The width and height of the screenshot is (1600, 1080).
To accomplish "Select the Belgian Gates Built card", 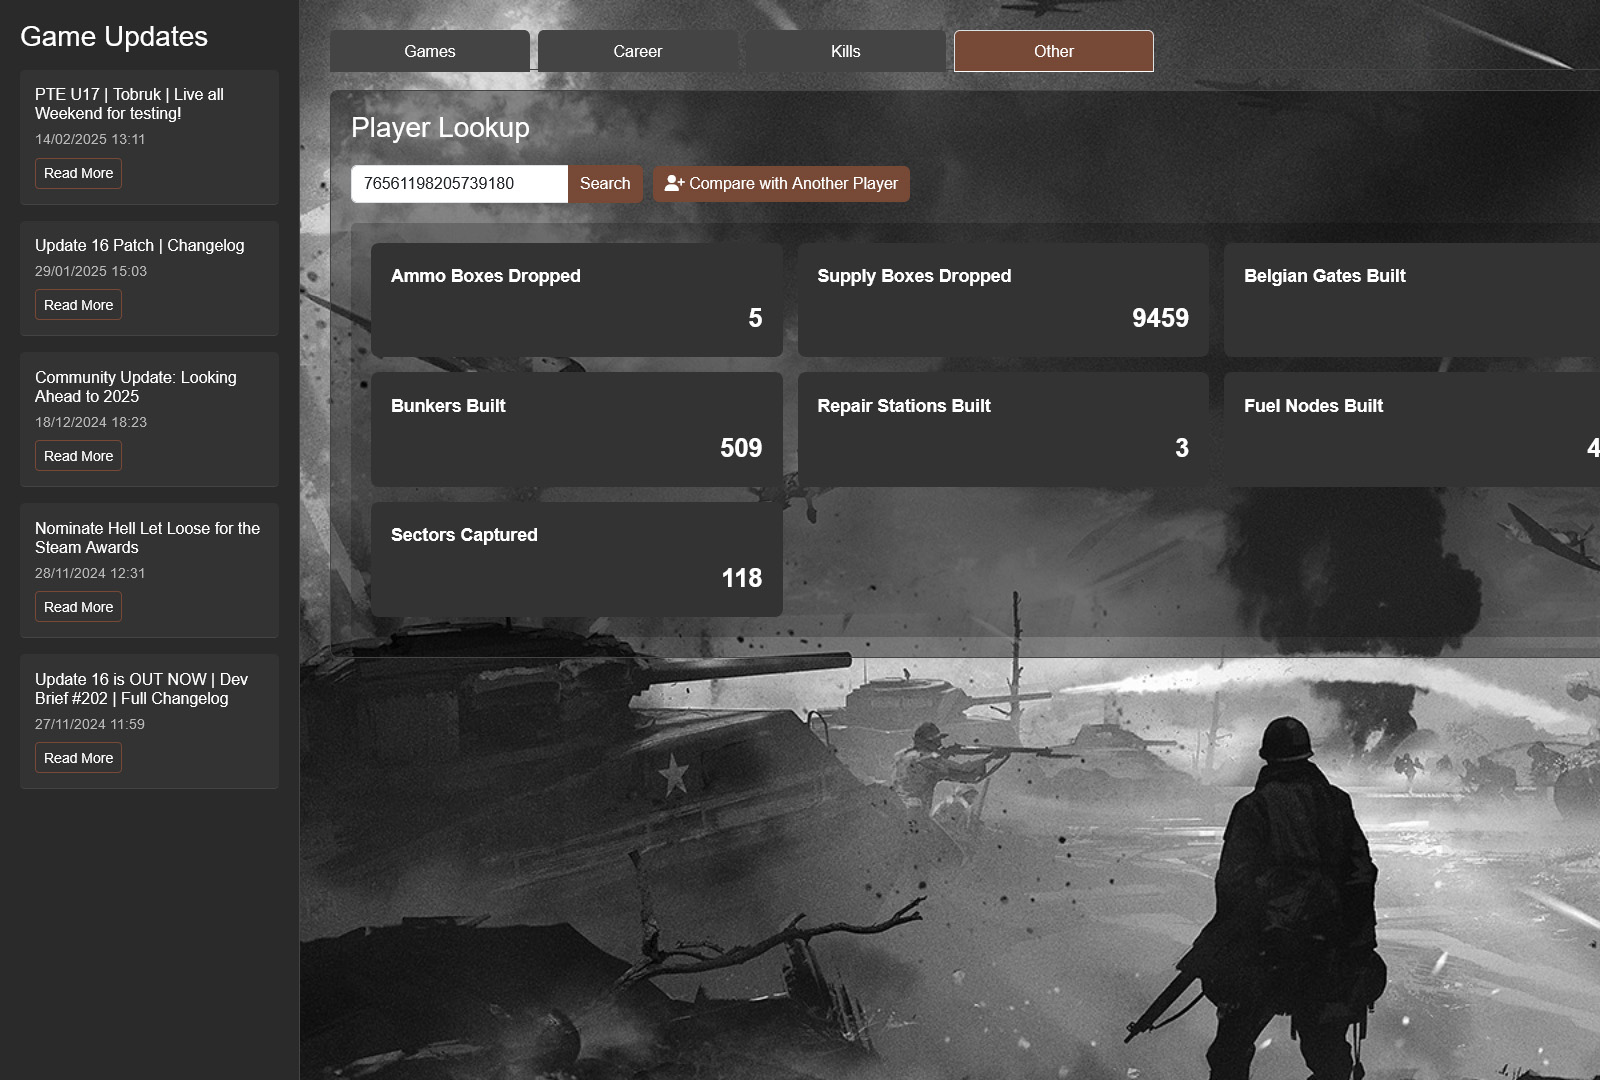I will [x=1411, y=300].
